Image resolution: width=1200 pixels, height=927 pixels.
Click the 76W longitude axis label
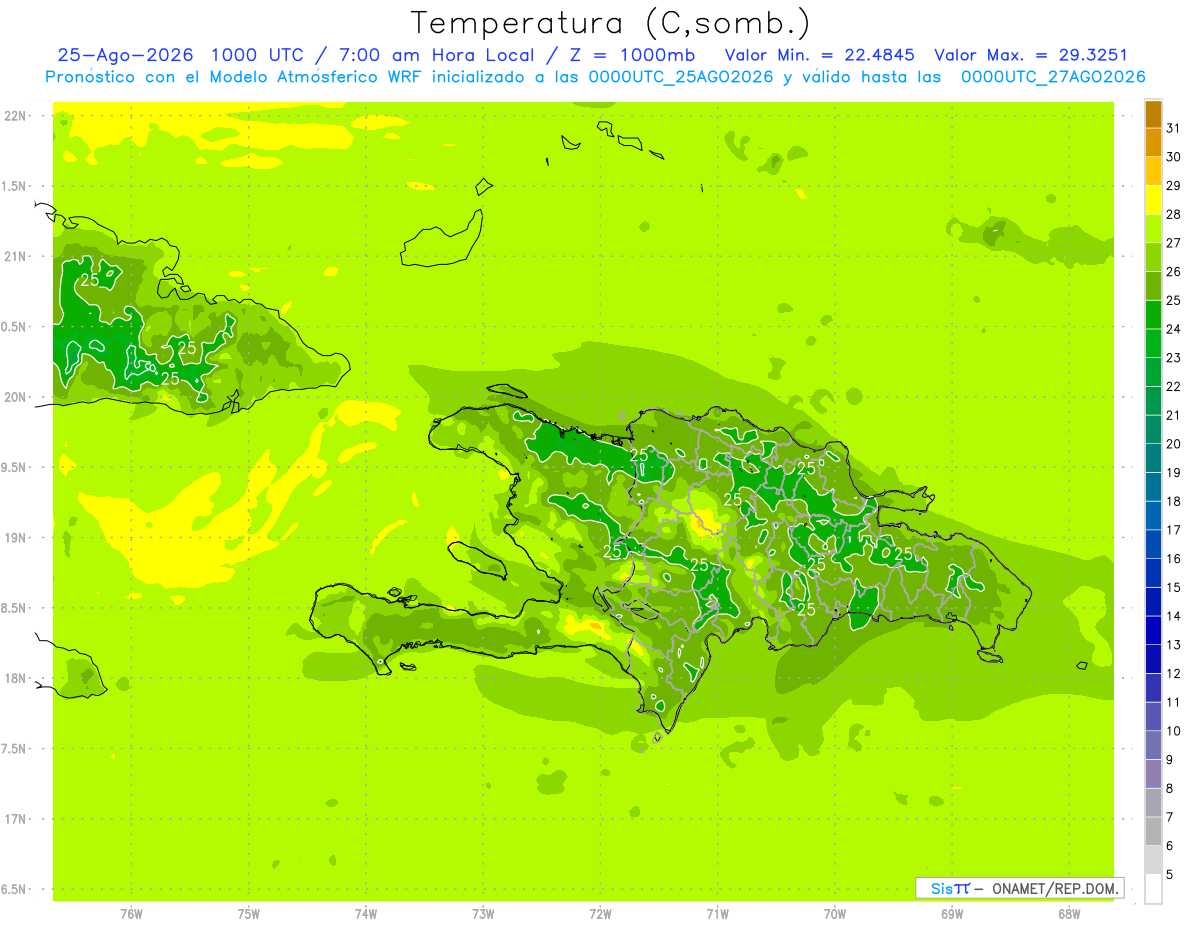point(131,914)
